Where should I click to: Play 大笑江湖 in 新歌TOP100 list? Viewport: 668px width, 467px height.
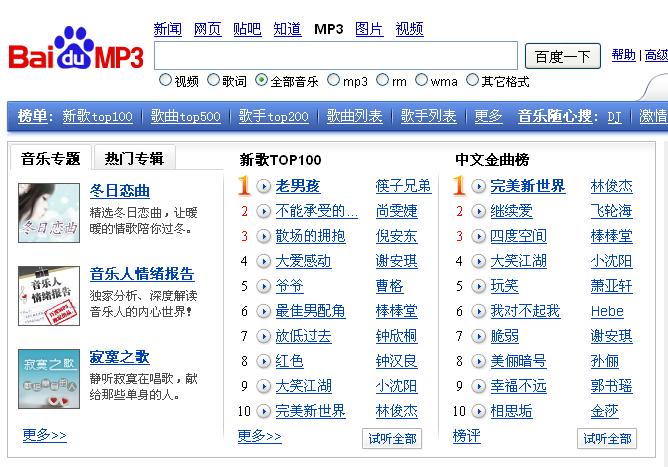pyautogui.click(x=264, y=386)
